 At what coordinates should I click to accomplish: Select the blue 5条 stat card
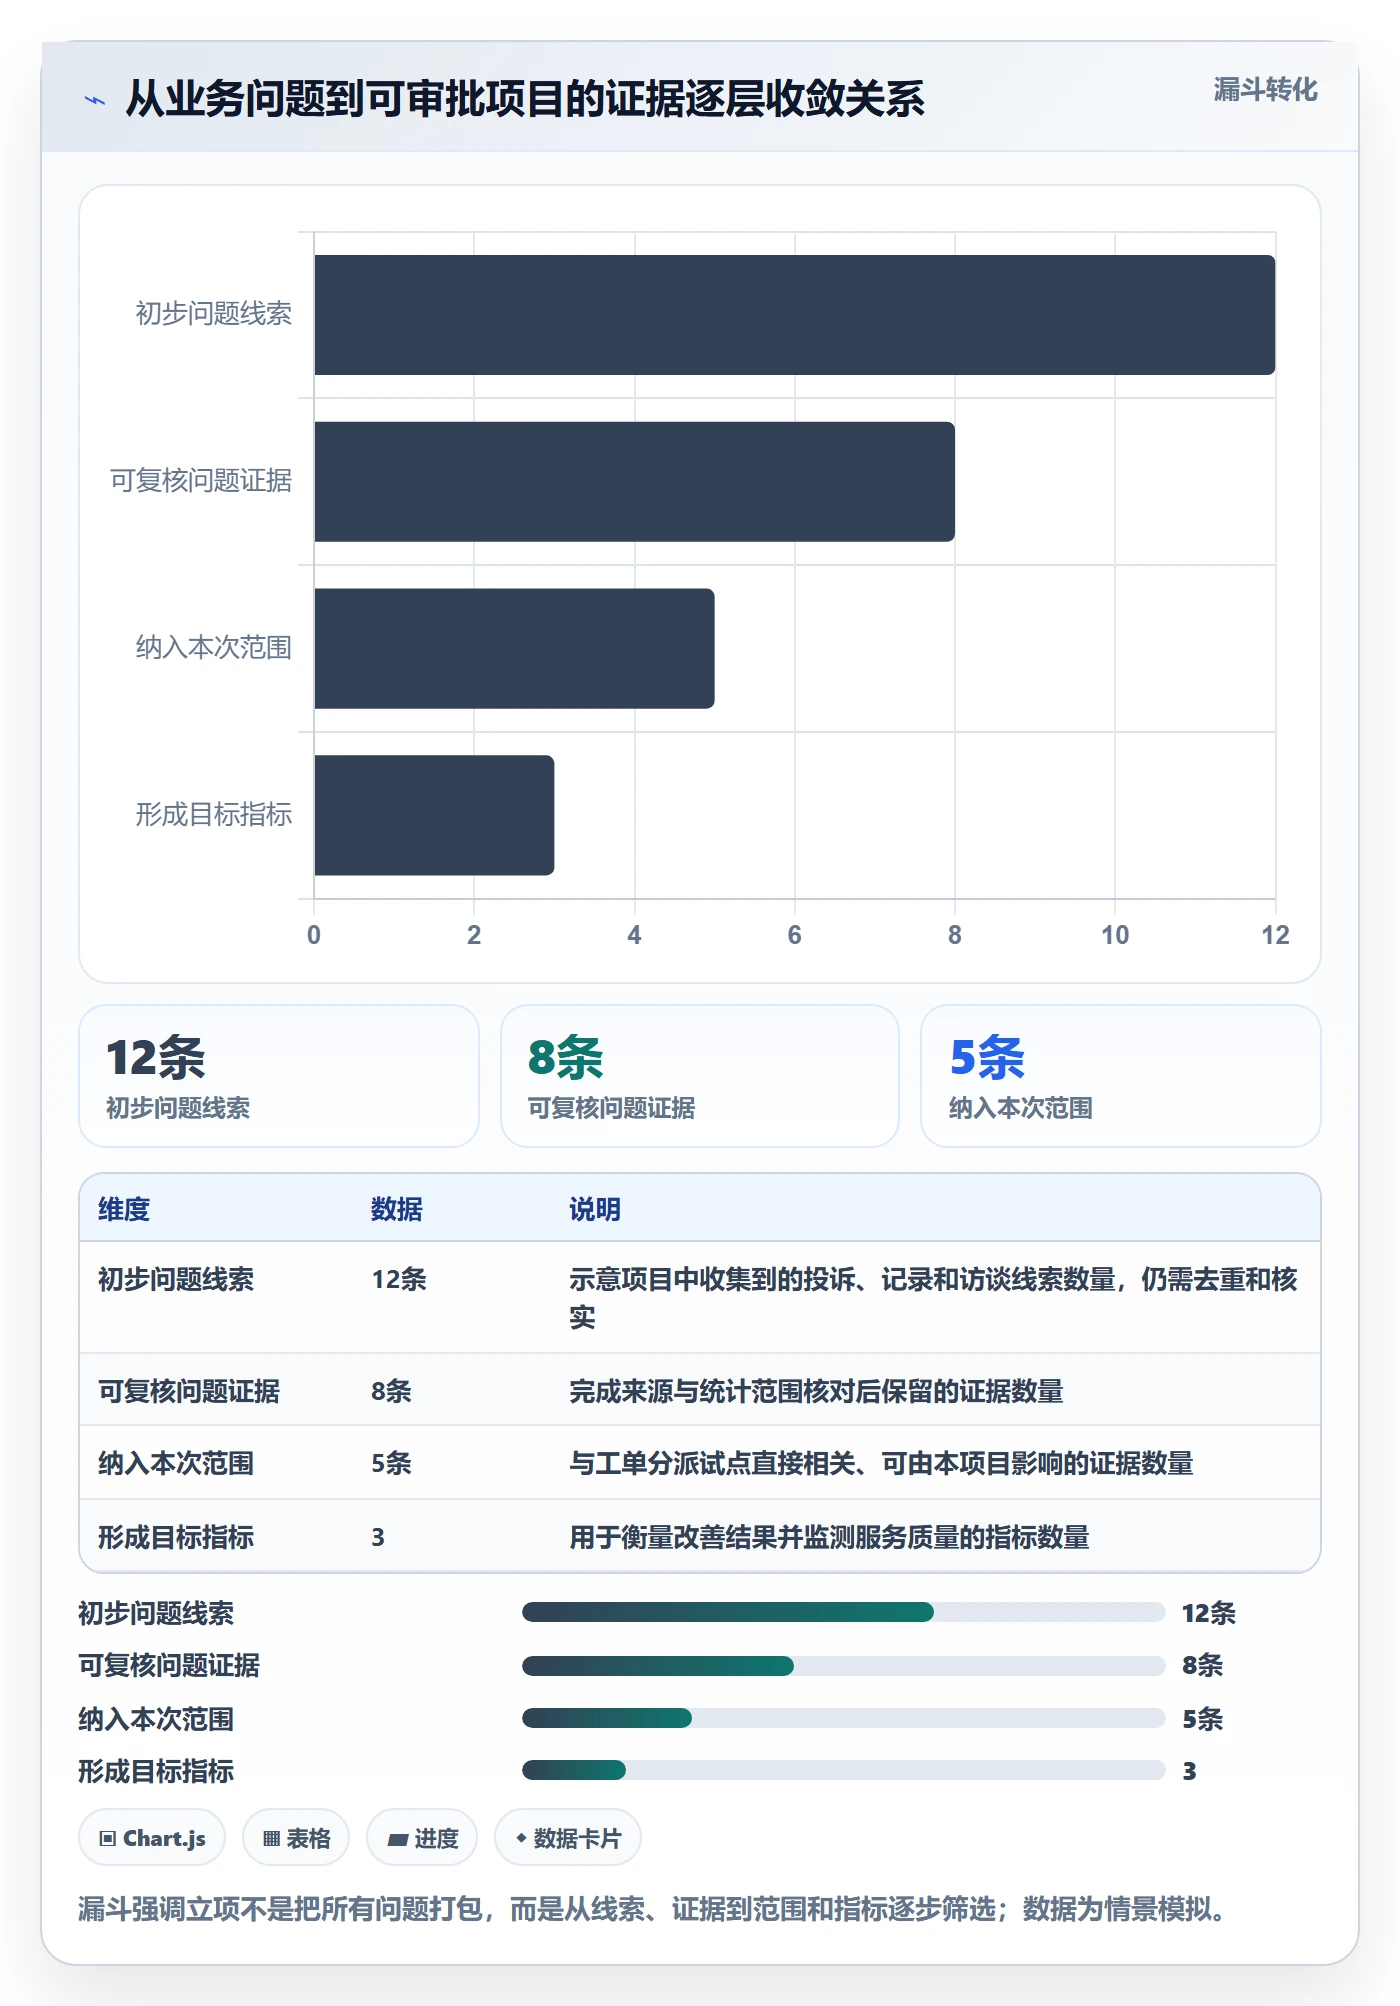pyautogui.click(x=1121, y=1076)
